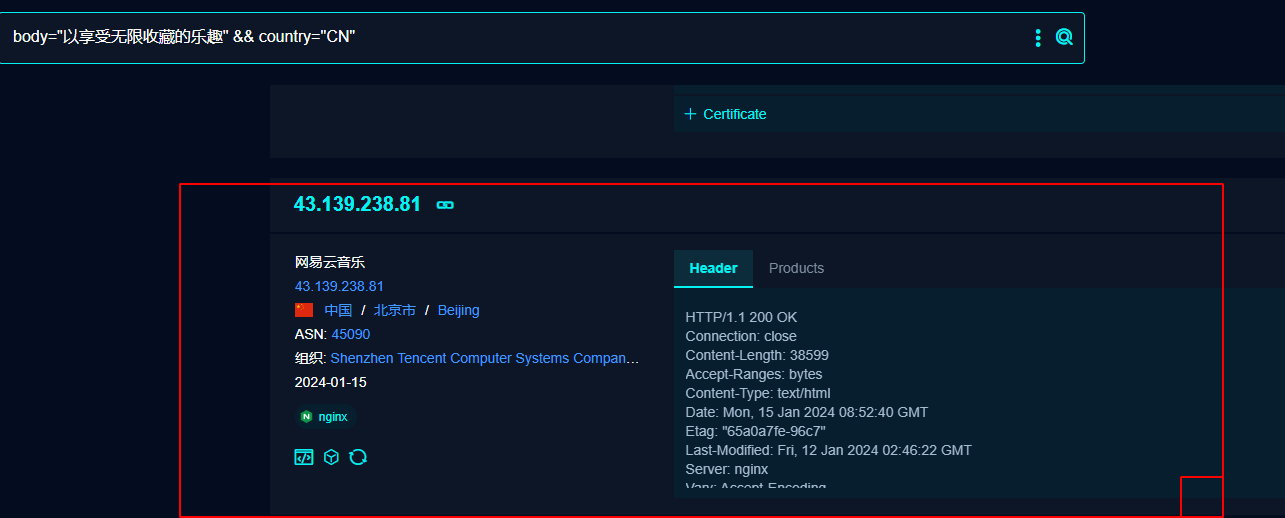
Task: Select the nginx product tag
Action: click(325, 416)
